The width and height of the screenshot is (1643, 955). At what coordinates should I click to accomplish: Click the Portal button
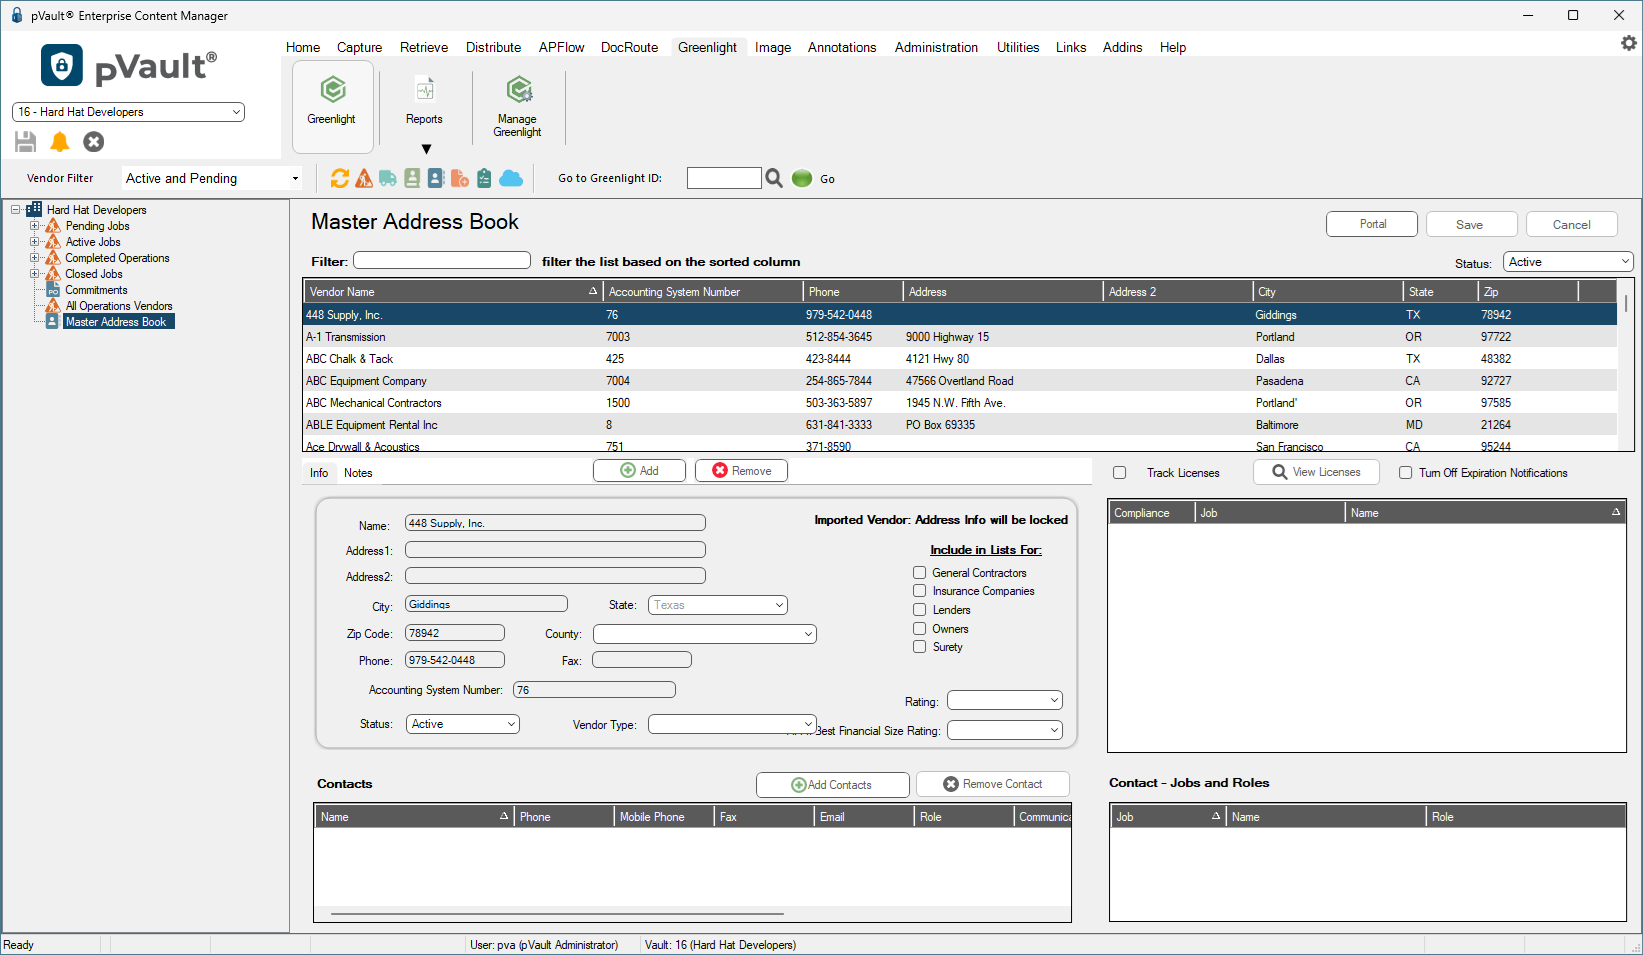(1372, 224)
